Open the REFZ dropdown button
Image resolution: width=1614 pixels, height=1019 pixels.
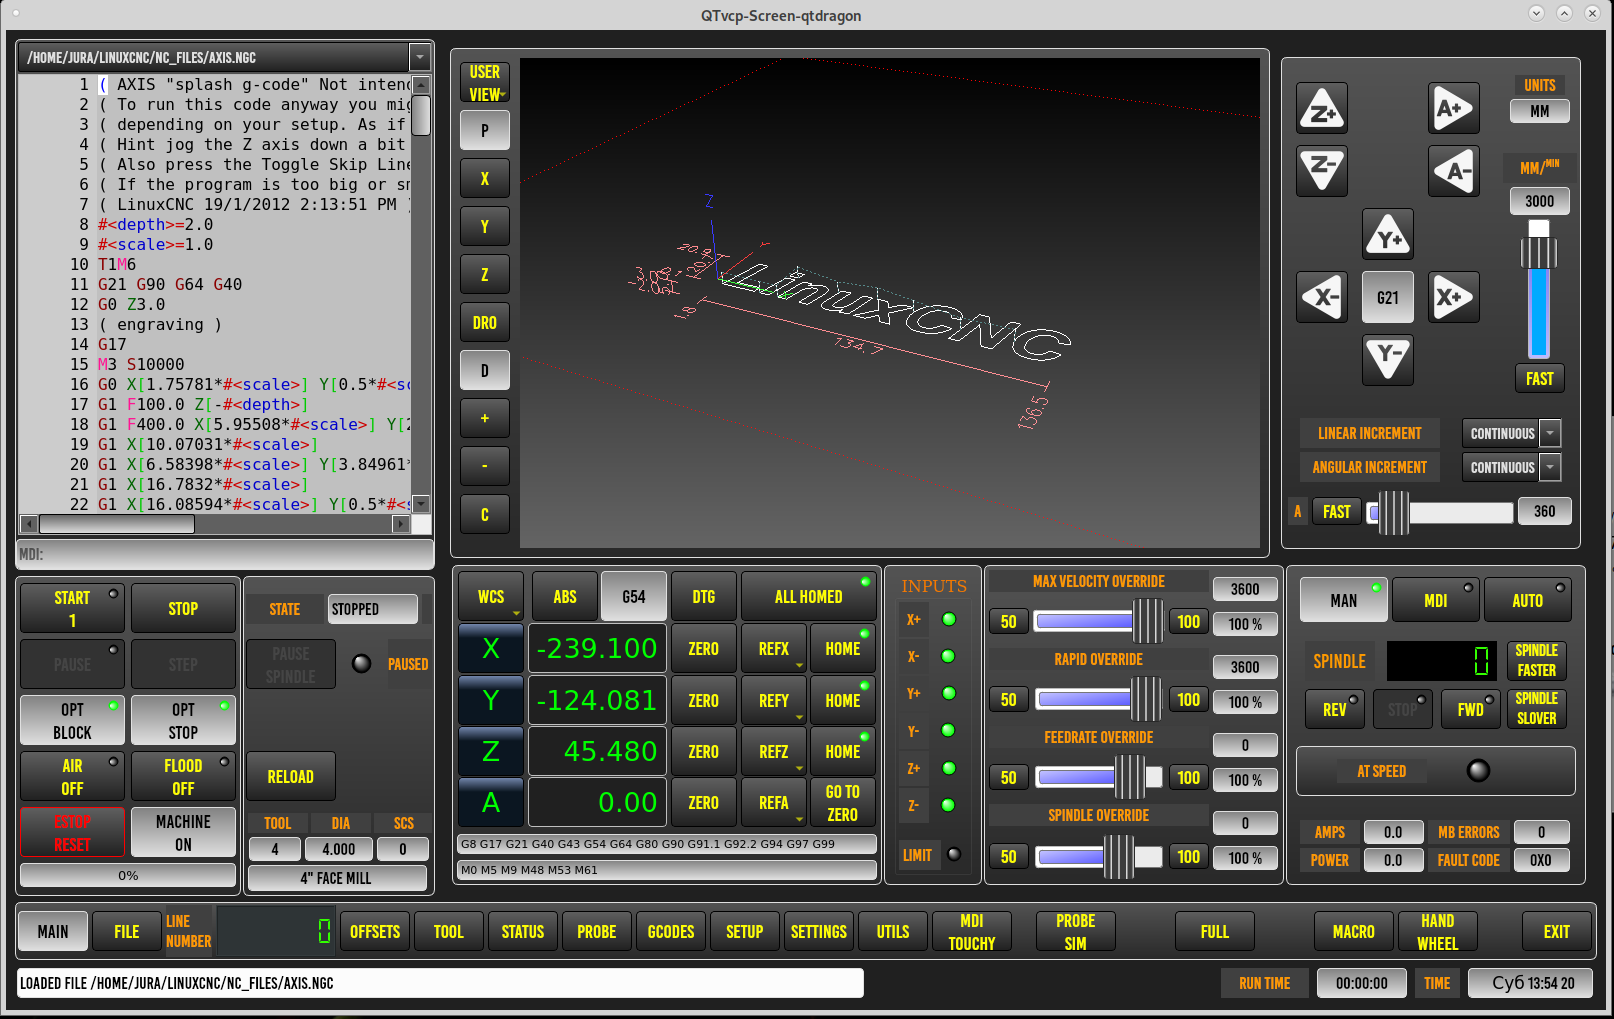(x=774, y=751)
